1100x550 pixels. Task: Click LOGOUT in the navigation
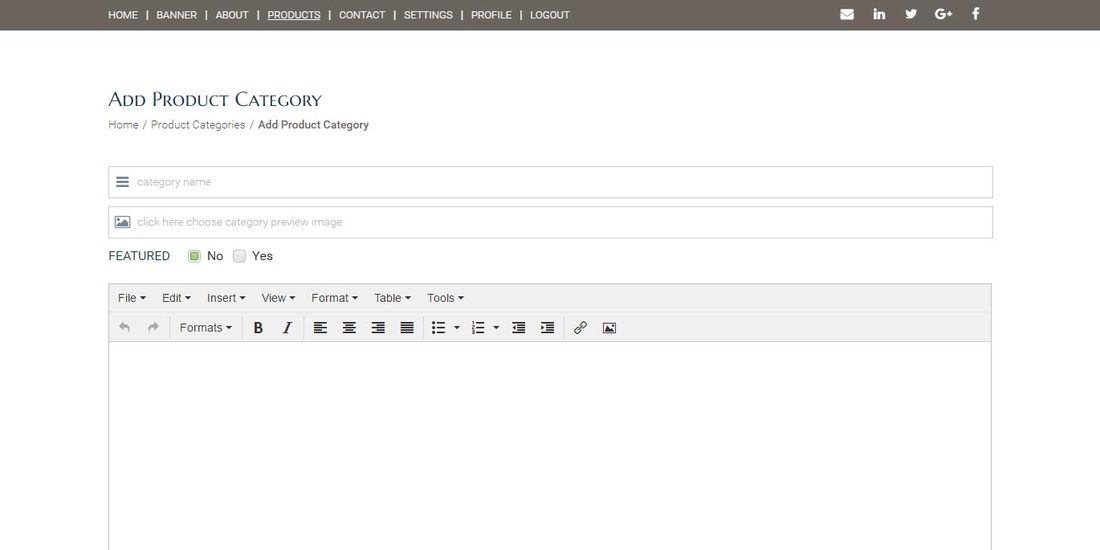click(550, 15)
